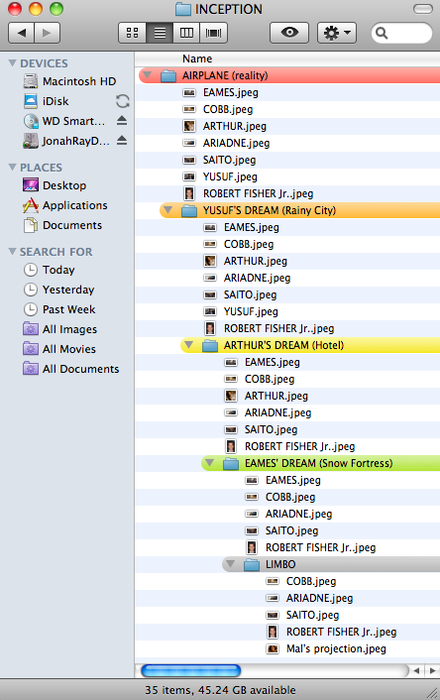
Task: Collapse the ARTHUR'S DREAM (Hotel) folder
Action: (189, 345)
